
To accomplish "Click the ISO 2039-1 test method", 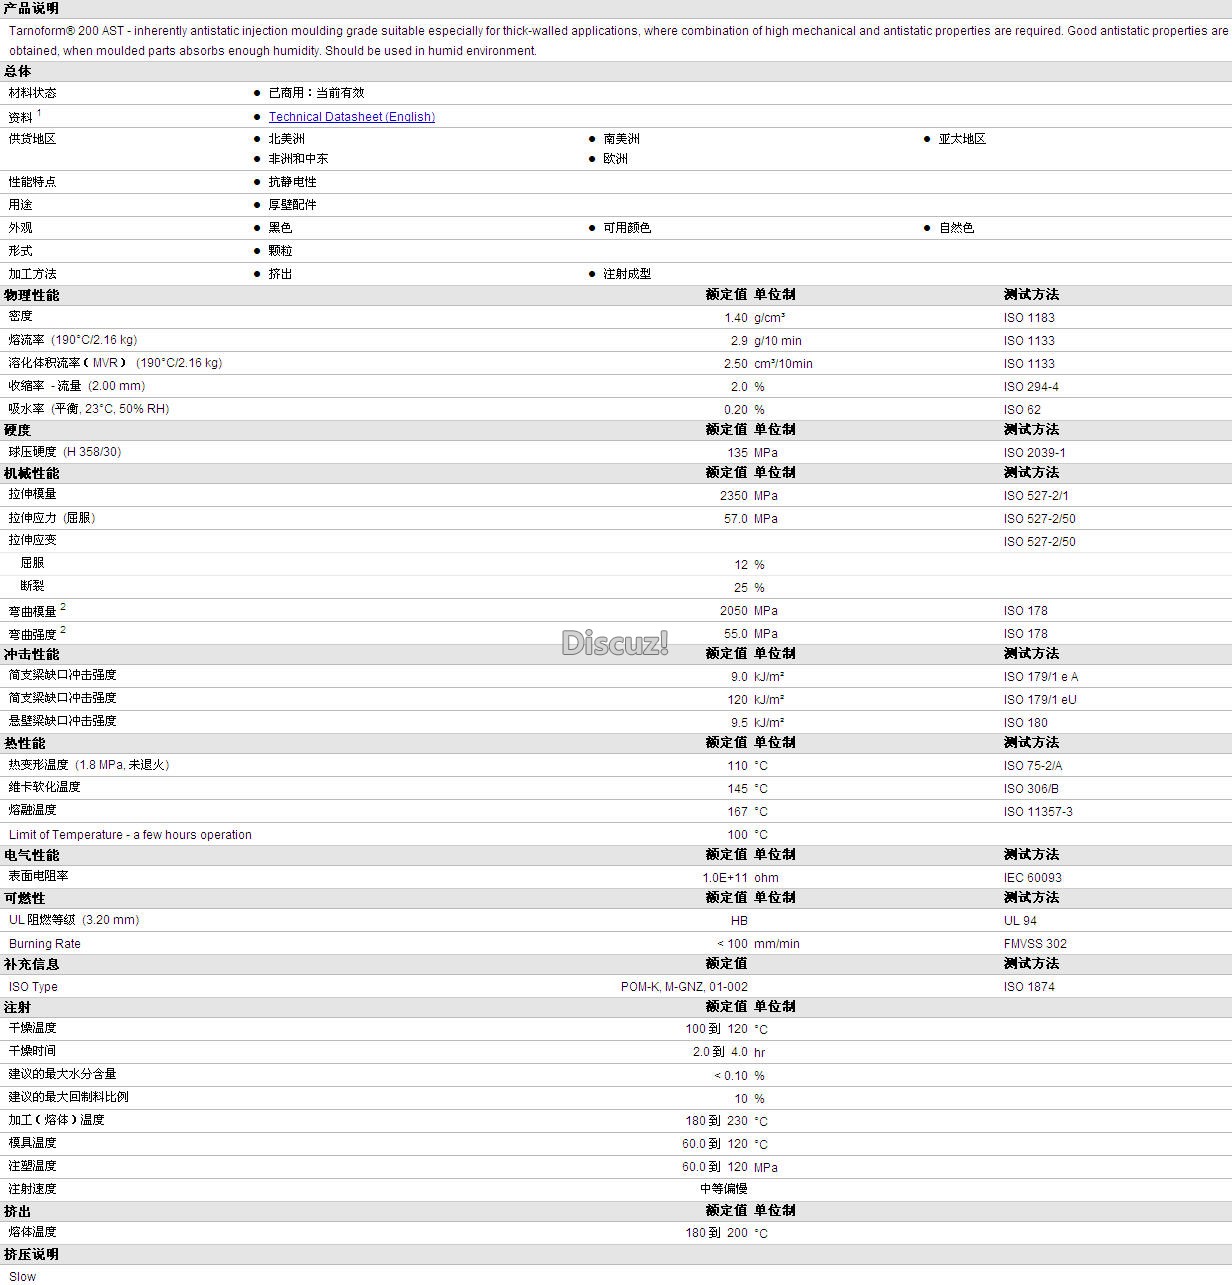I will tap(1035, 453).
